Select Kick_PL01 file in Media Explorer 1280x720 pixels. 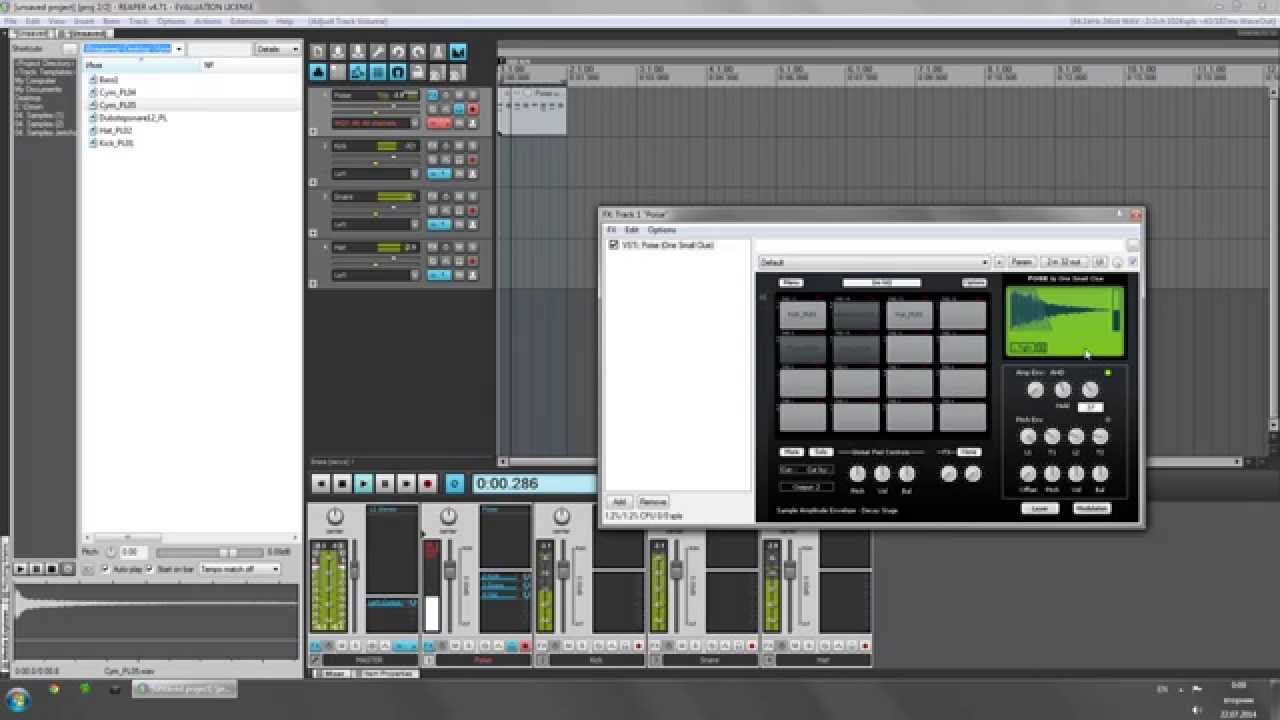click(116, 143)
